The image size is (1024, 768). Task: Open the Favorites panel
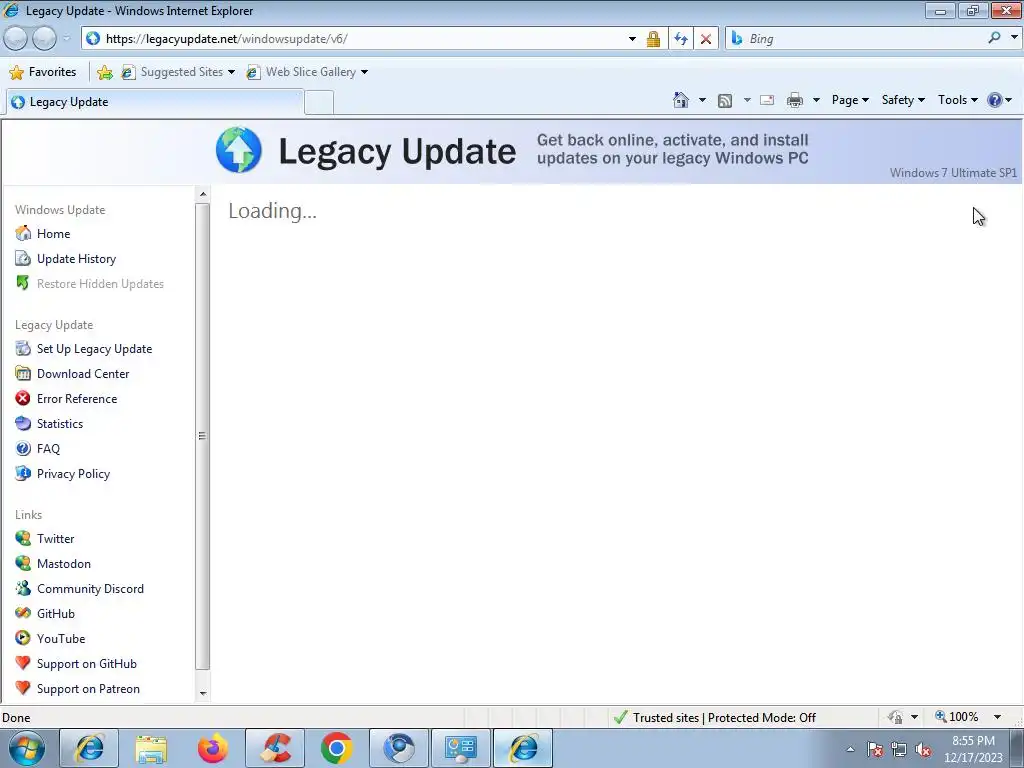[43, 72]
